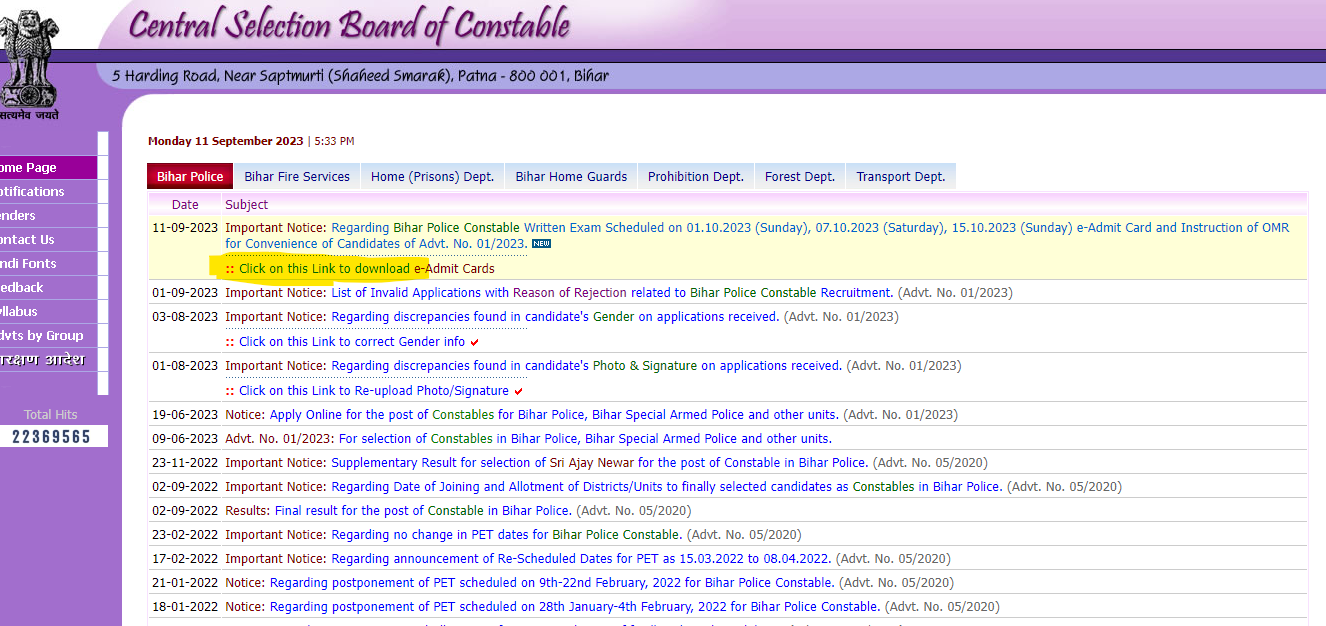Open no change in PET dates notice
The image size is (1326, 626).
(x=507, y=535)
